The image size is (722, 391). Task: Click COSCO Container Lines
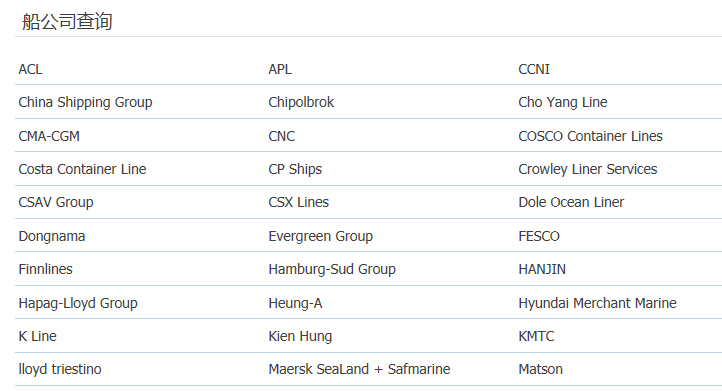tap(590, 136)
